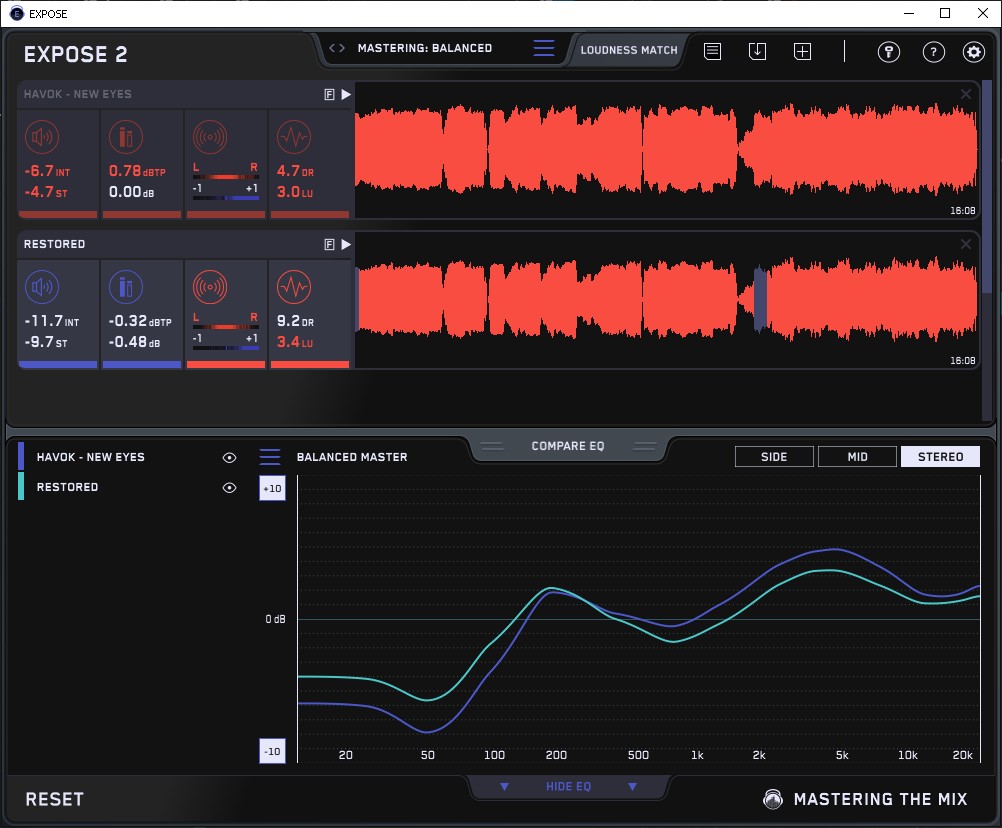This screenshot has width=1002, height=828.
Task: Toggle visibility of Havok - New Eyes curve
Action: (x=230, y=457)
